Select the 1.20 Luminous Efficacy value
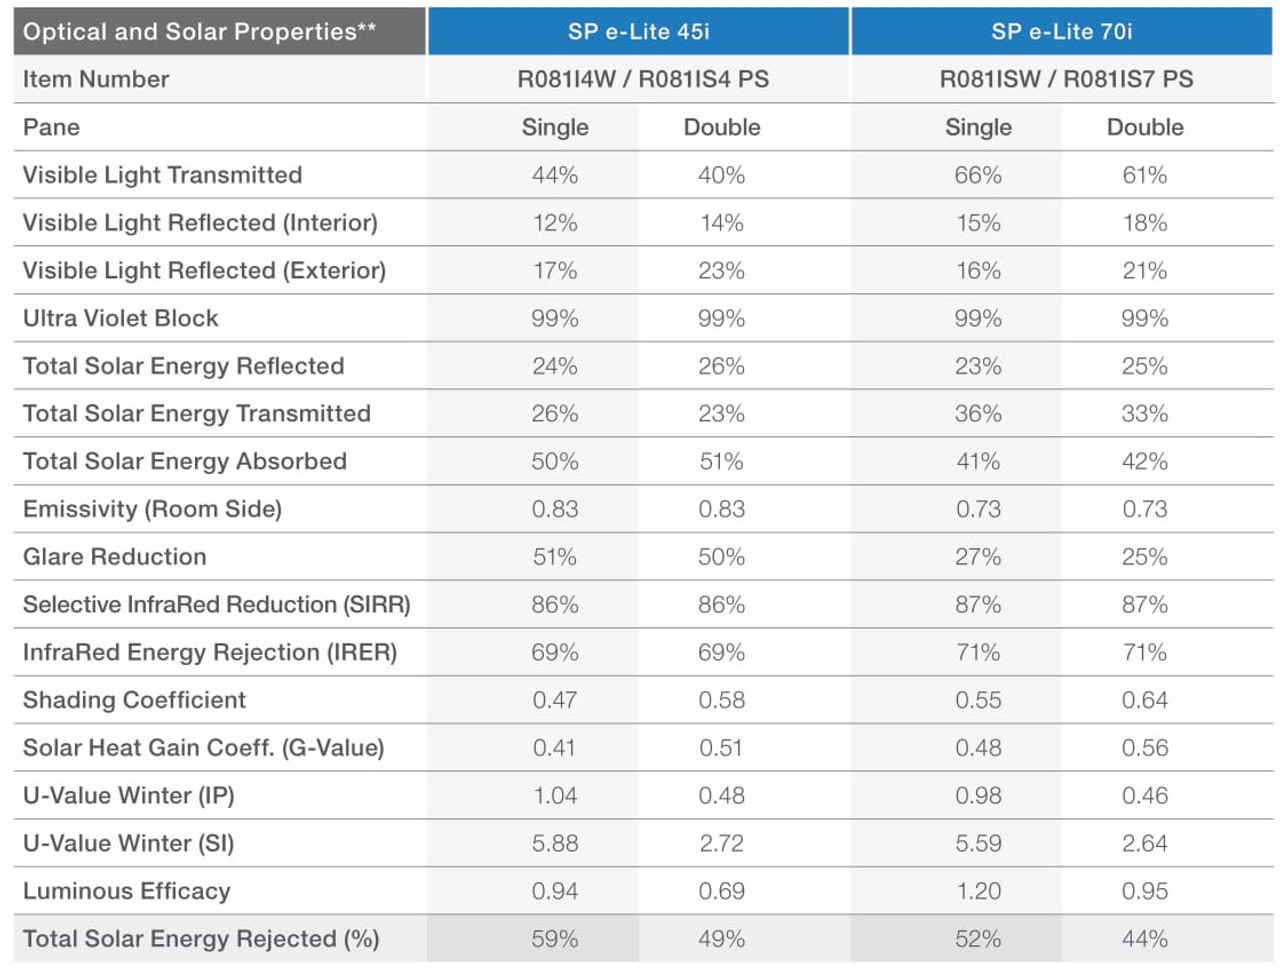 978,891
